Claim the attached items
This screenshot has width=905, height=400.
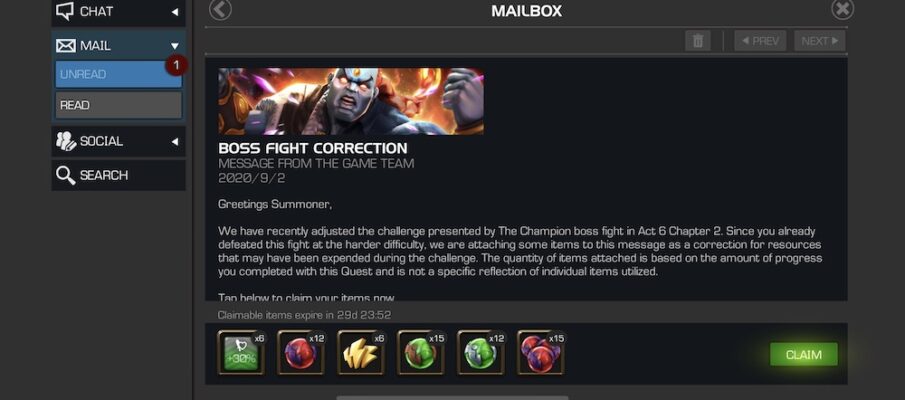click(803, 354)
